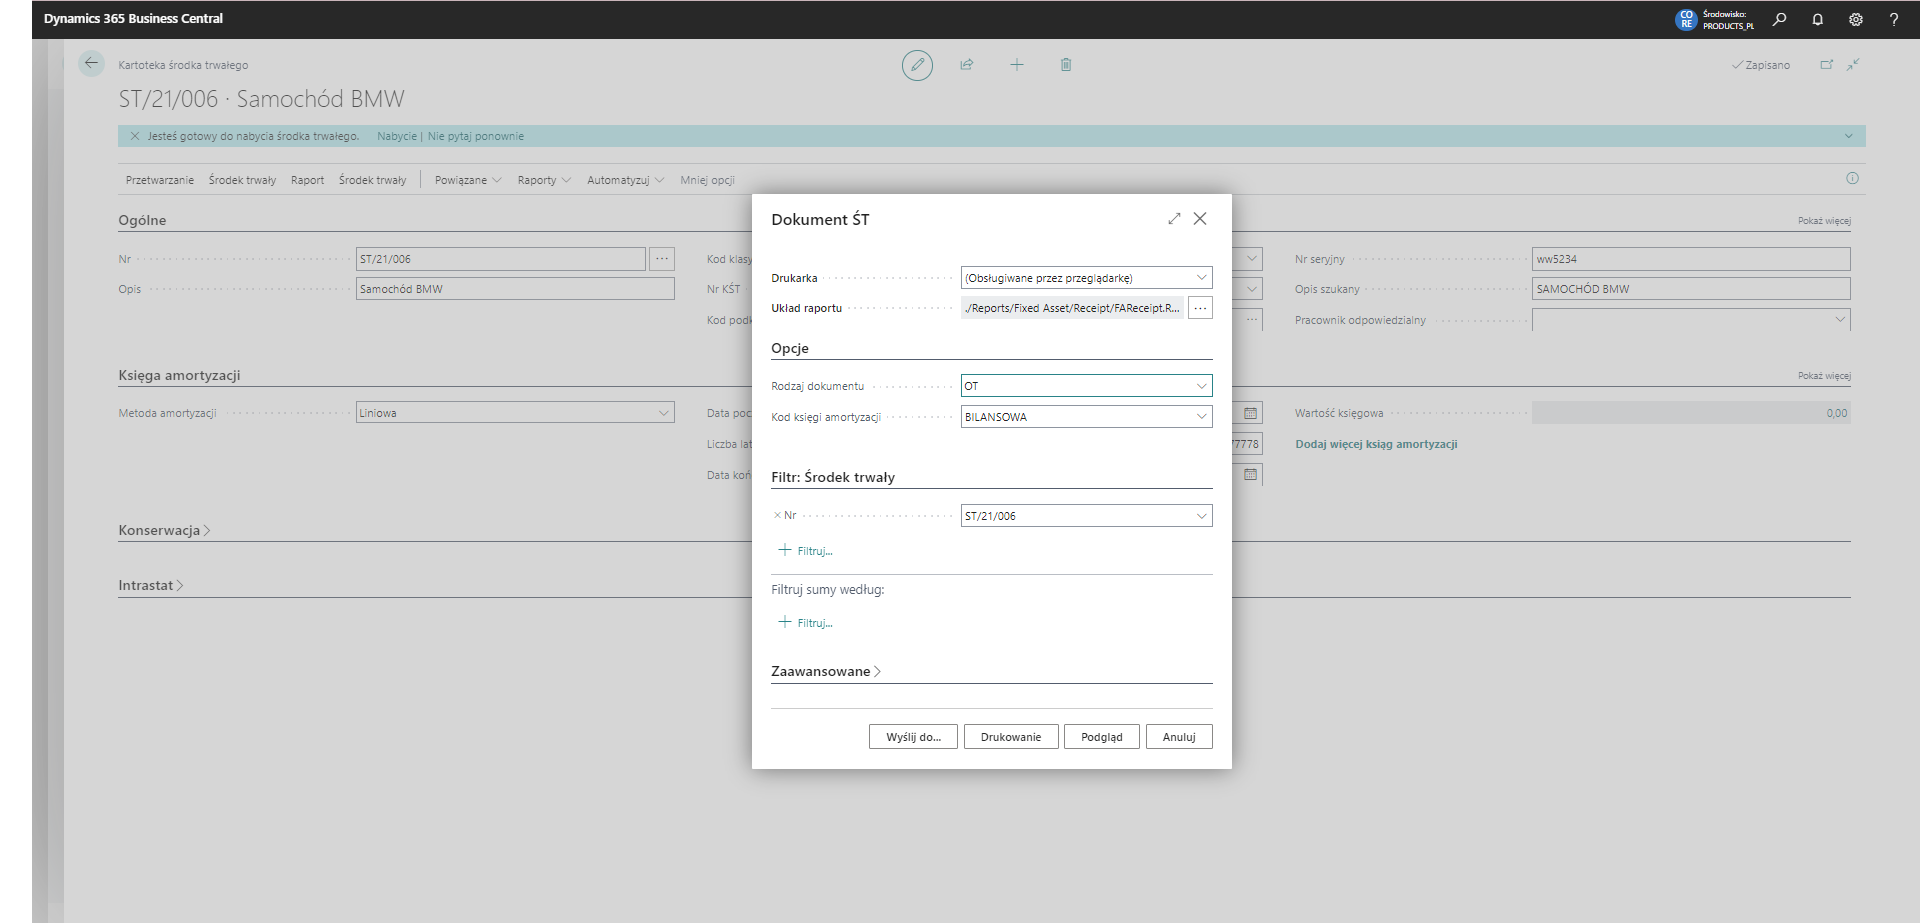This screenshot has height=923, width=1920.
Task: Open notifications bell
Action: [1818, 19]
